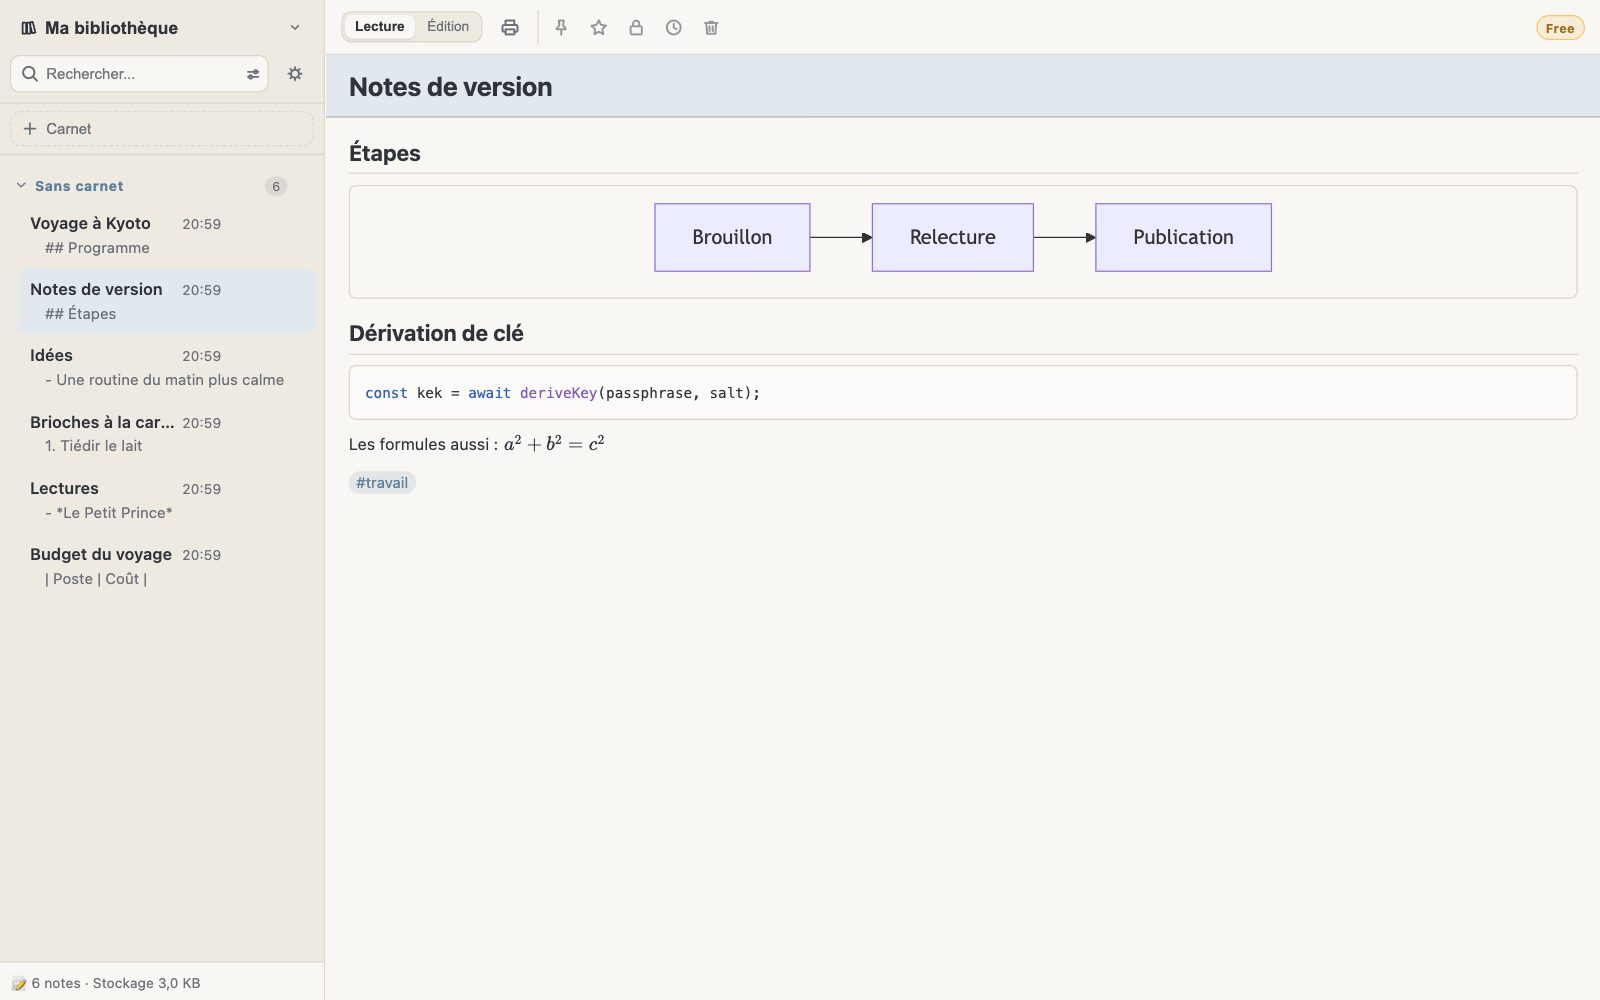Click the notes emoji in status bar
Image resolution: width=1600 pixels, height=1000 pixels.
[x=19, y=983]
